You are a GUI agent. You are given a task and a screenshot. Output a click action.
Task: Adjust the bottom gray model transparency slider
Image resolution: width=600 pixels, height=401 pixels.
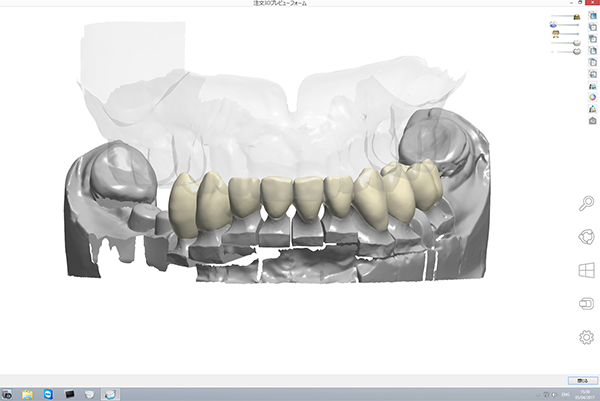(x=567, y=50)
